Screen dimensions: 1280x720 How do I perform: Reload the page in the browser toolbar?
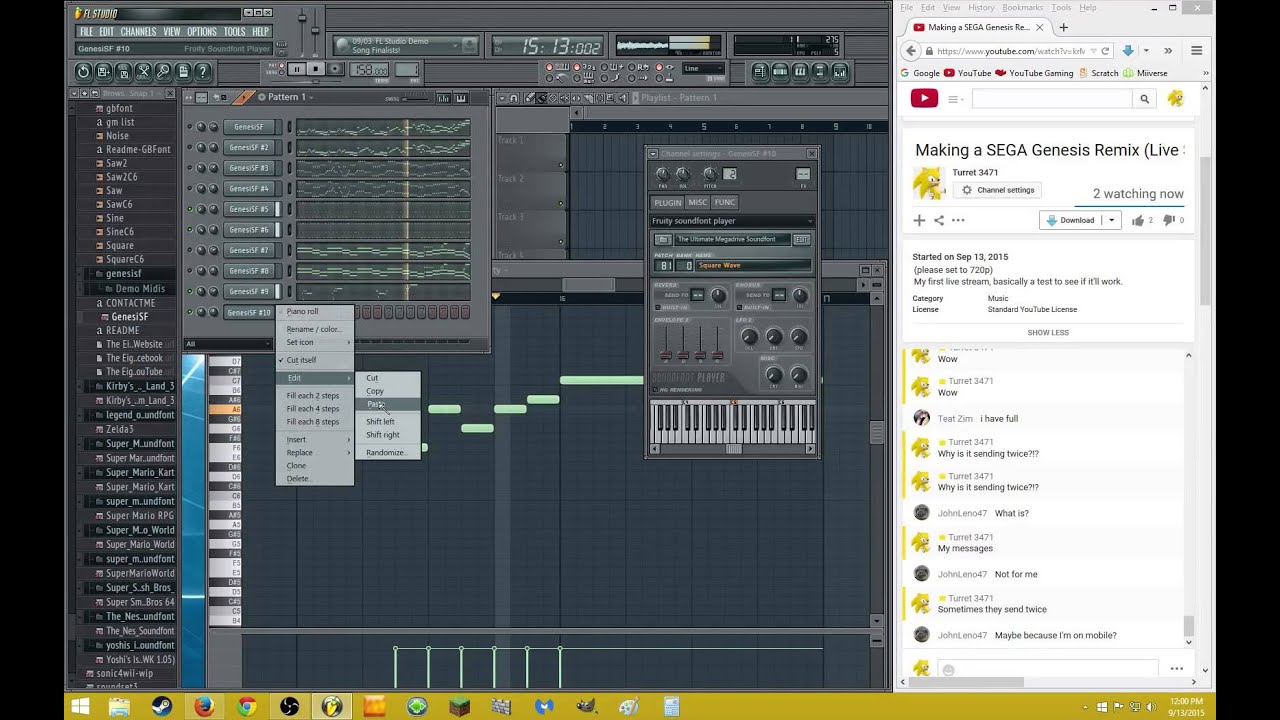[x=1105, y=51]
